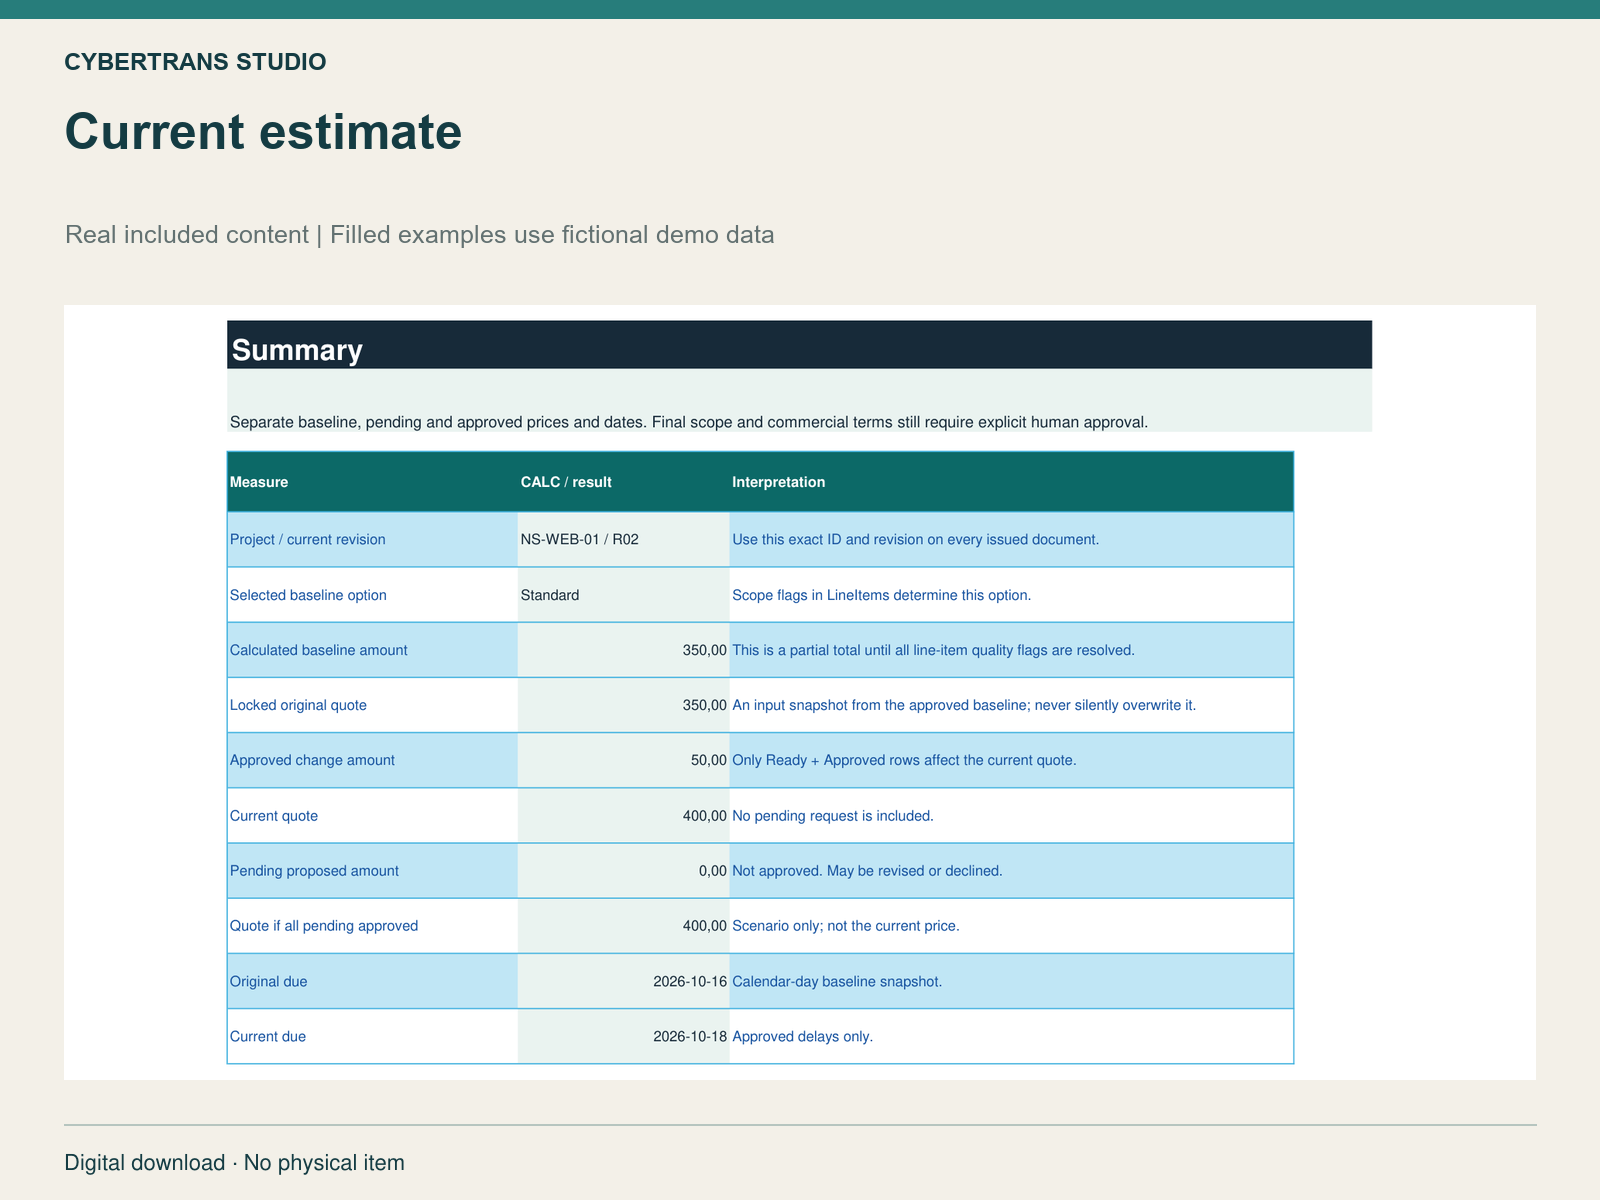
Task: Select the 'Selected baseline option' cell
Action: [372, 595]
